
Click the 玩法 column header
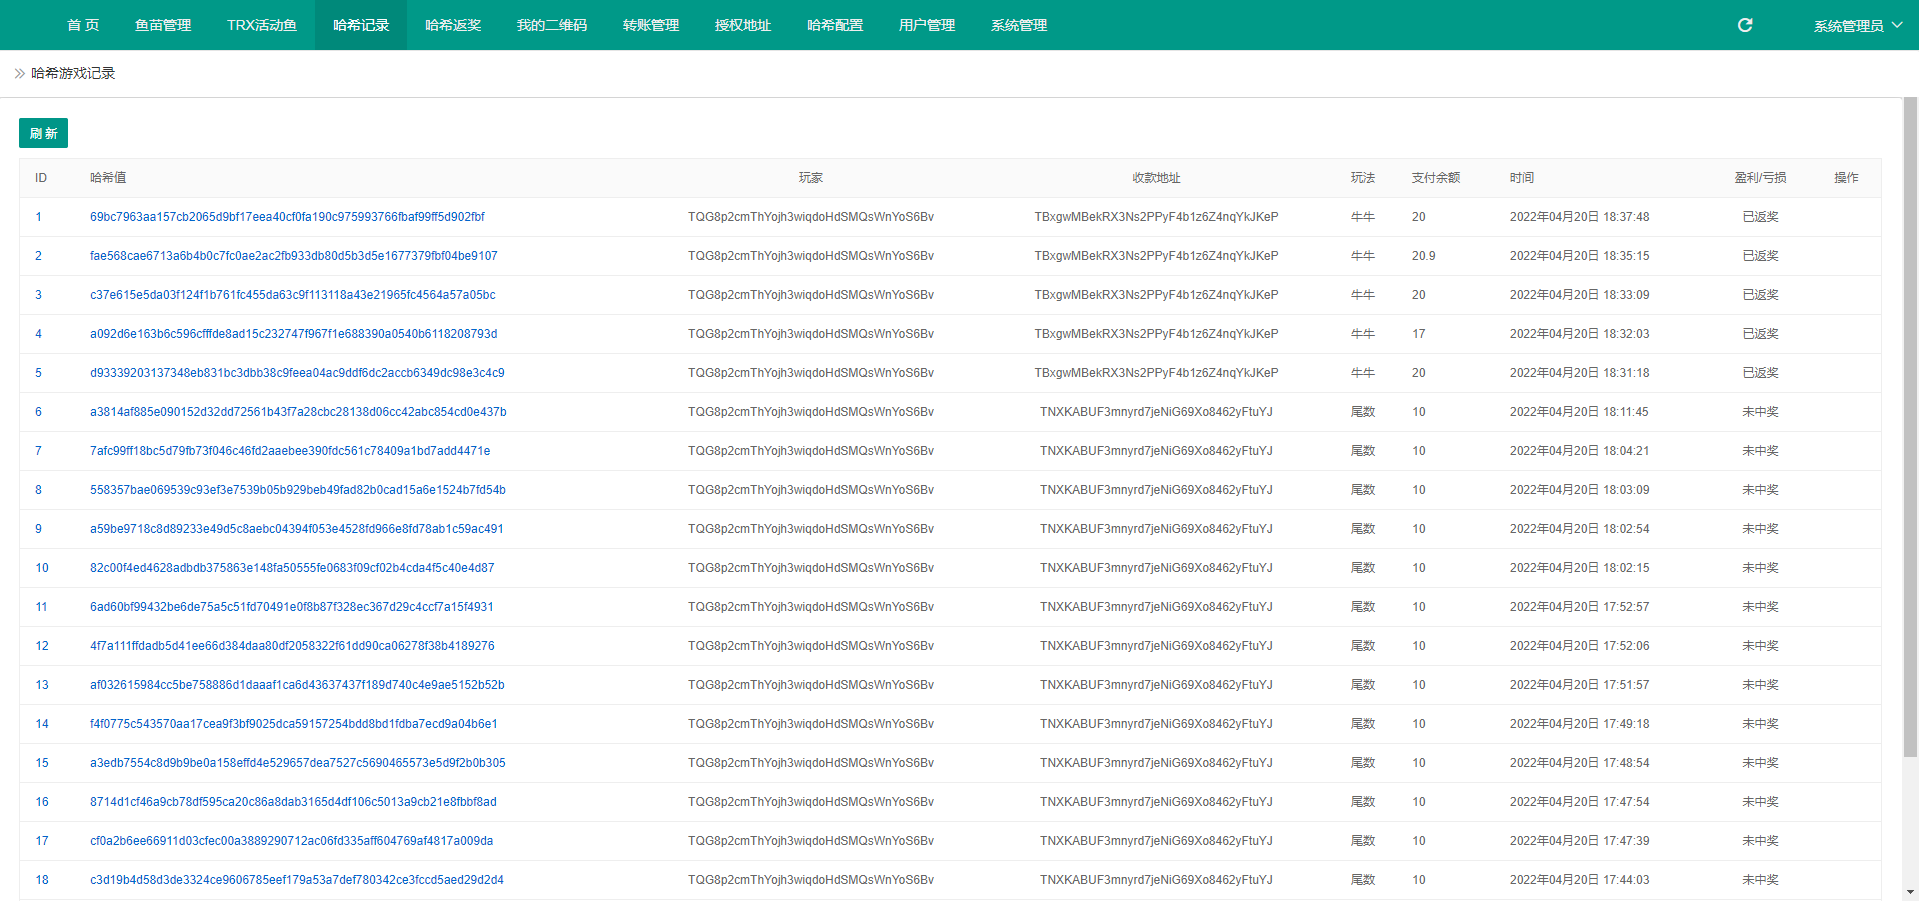[x=1363, y=178]
